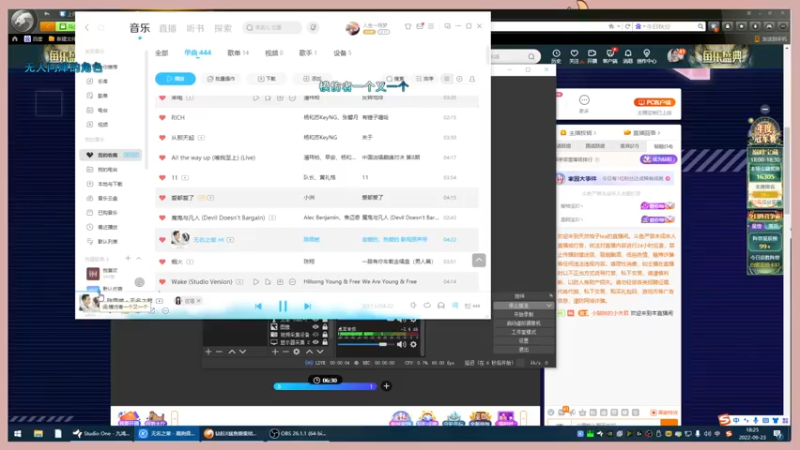Unfavorite 魔鬼与凡人 (Devil Doesn't Bargain)
The image size is (800, 450).
pyautogui.click(x=162, y=218)
